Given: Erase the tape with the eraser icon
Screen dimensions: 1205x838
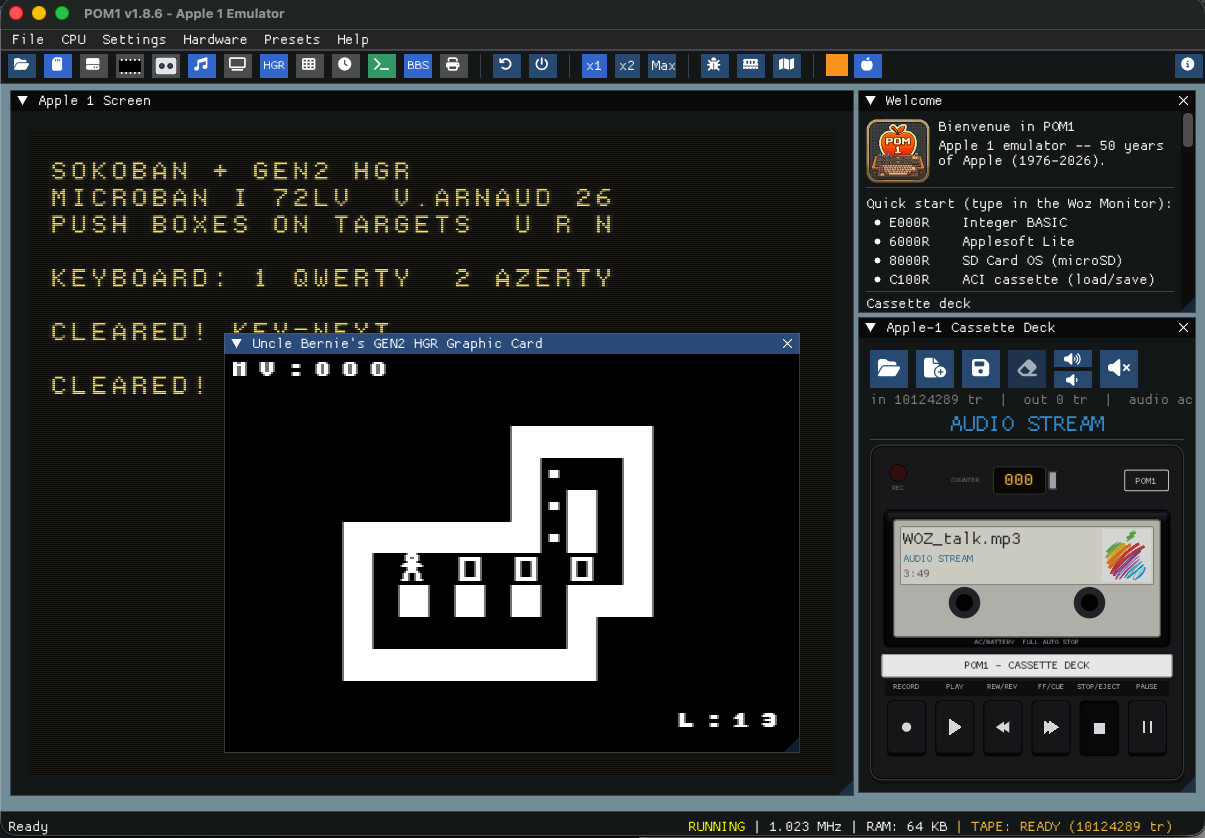Looking at the screenshot, I should pyautogui.click(x=1026, y=368).
